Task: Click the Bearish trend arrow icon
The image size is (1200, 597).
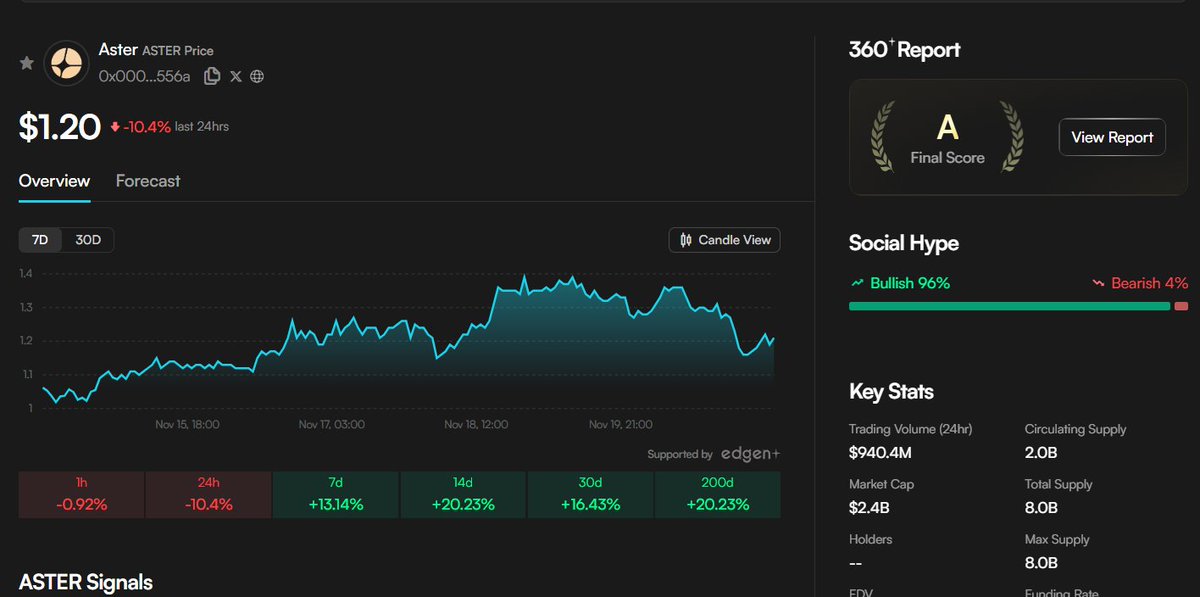Action: tap(1098, 283)
